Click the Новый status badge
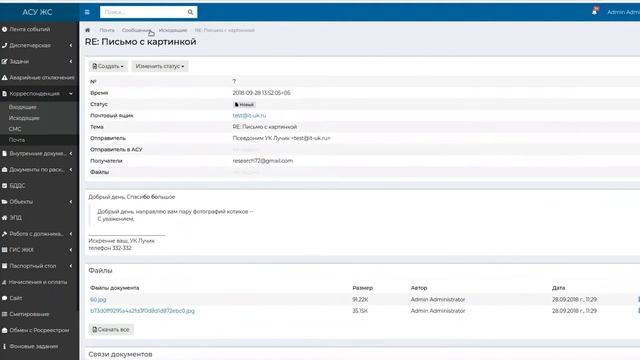 coord(244,104)
